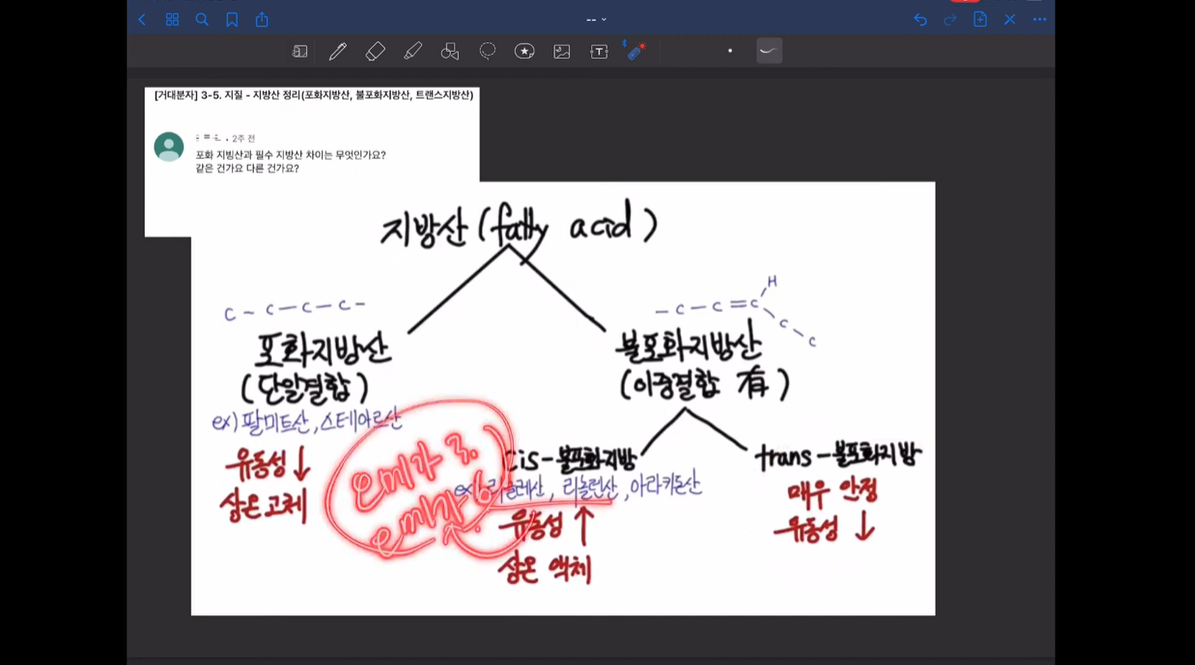Toggle the thumbnails grid view
1195x665 pixels.
[x=171, y=19]
